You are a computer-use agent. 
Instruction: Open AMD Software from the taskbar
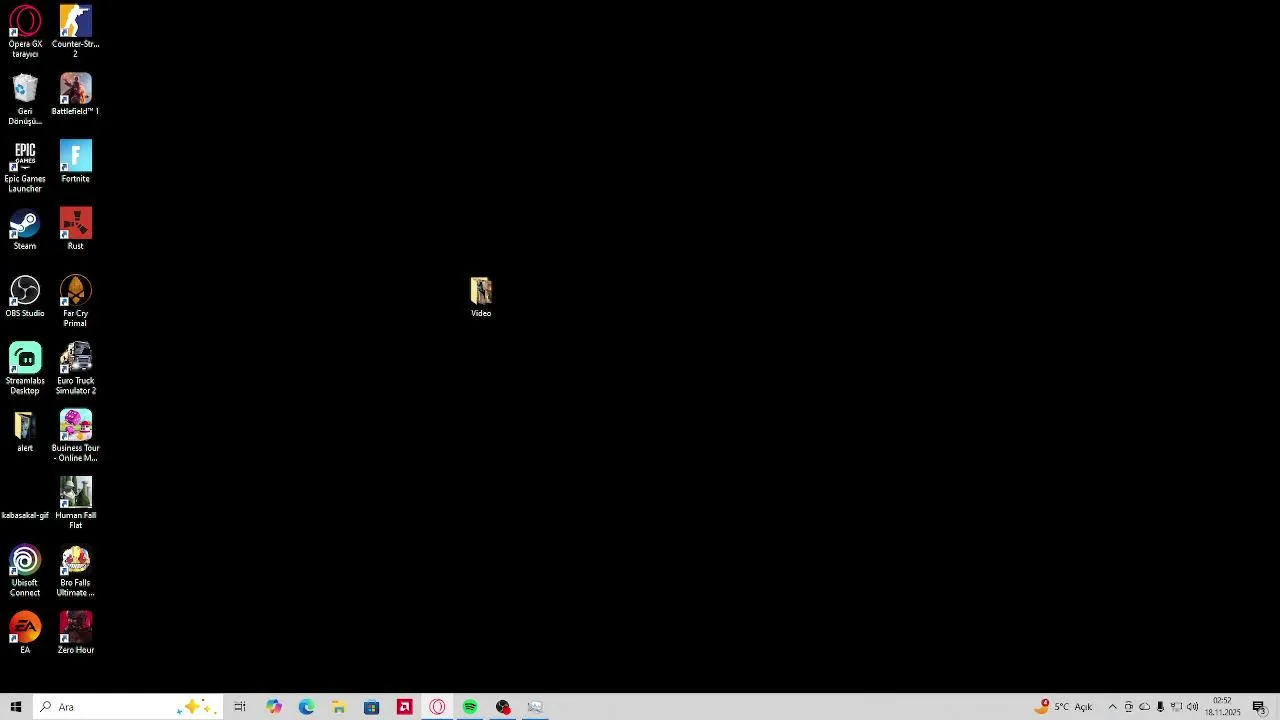pos(404,707)
